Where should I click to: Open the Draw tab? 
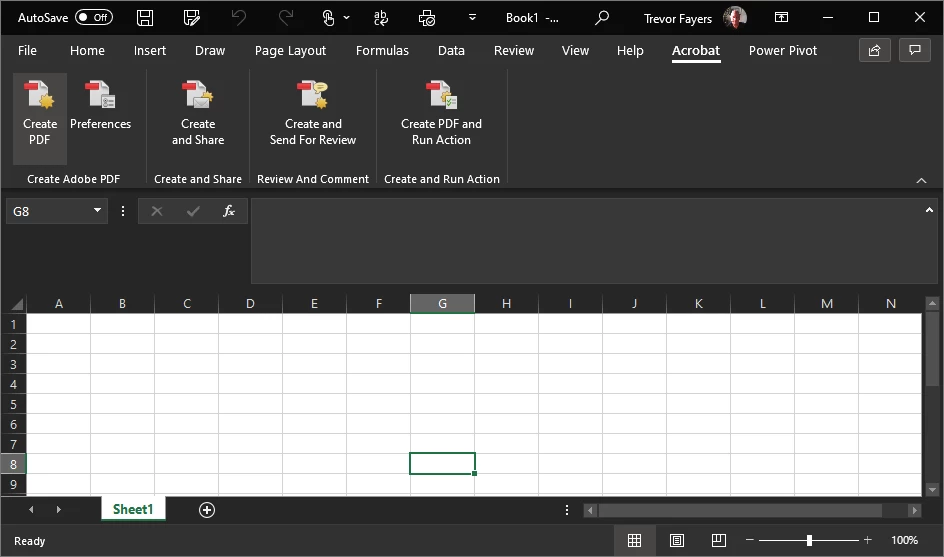click(x=210, y=51)
